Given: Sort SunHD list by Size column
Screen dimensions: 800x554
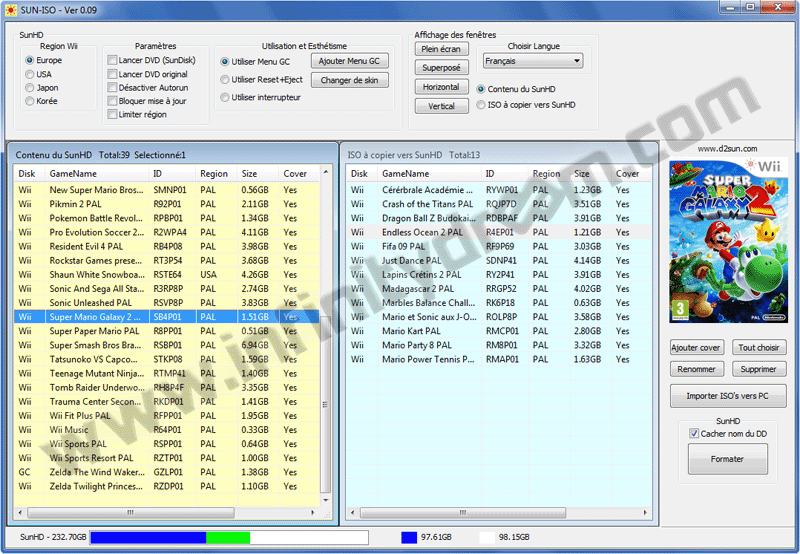Looking at the screenshot, I should [258, 173].
